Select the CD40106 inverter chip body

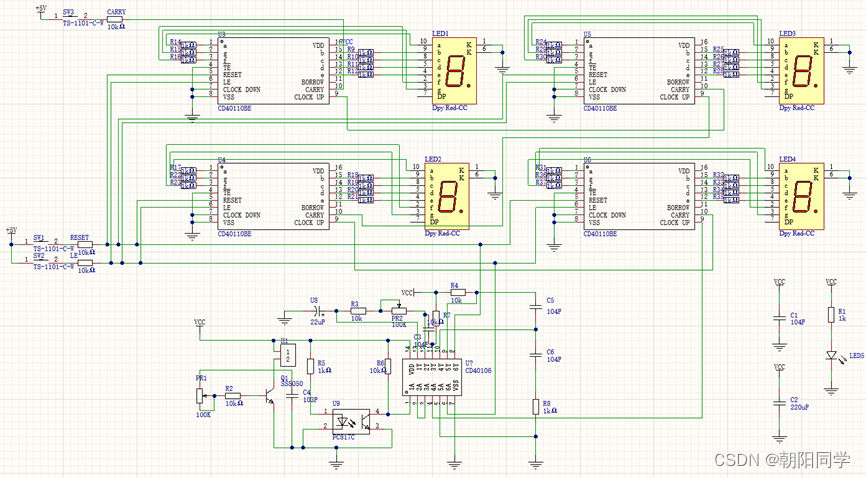pyautogui.click(x=431, y=376)
